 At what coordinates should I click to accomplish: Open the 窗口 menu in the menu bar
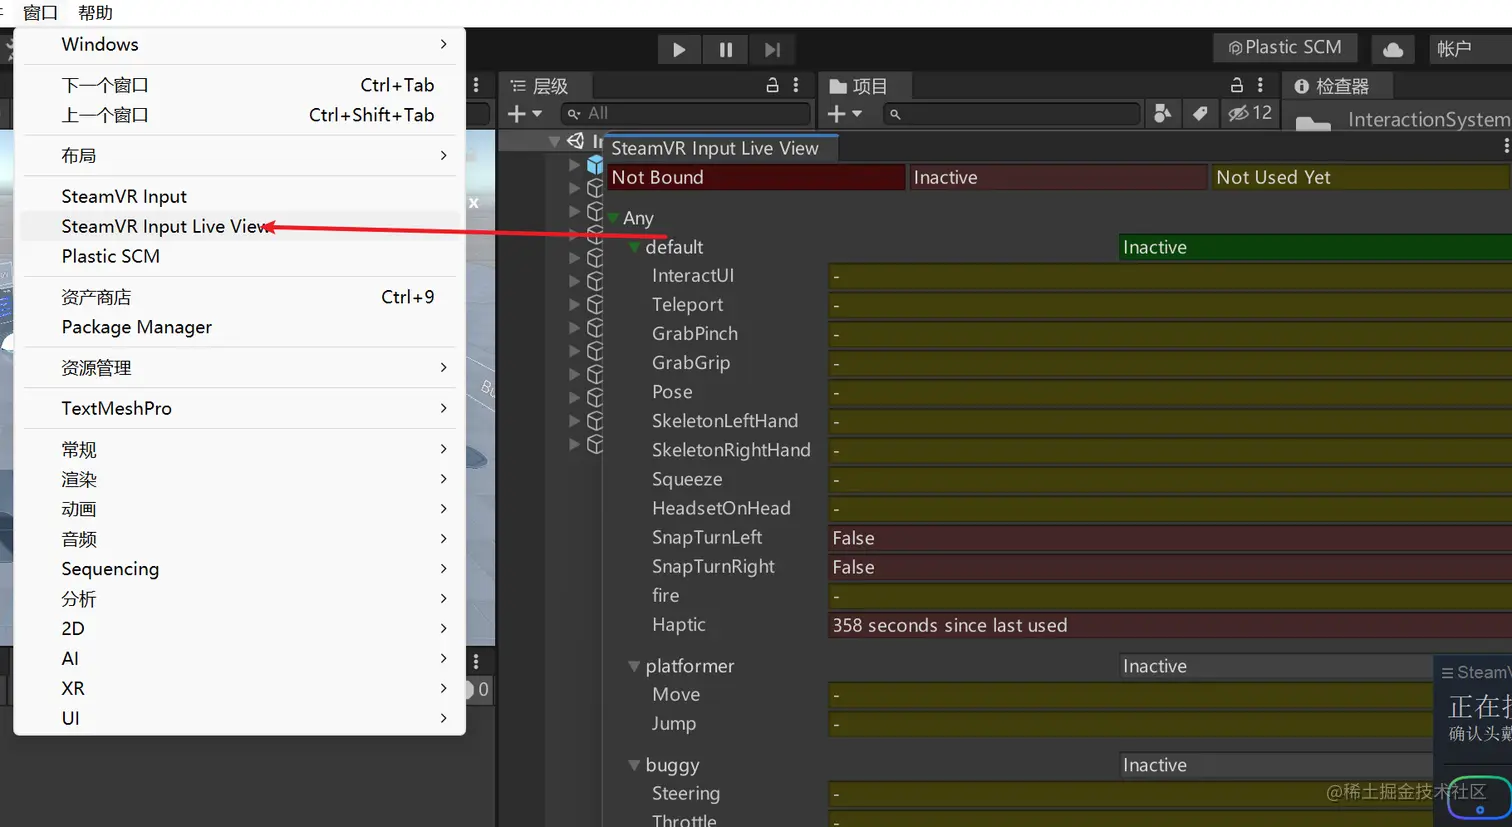click(40, 13)
